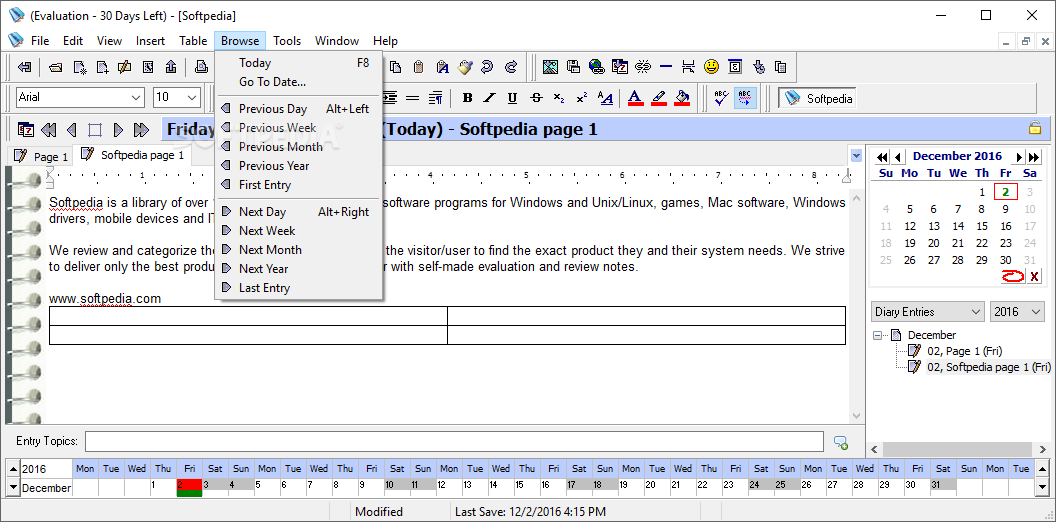Click the Paste clipboard icon
1056x522 pixels.
coord(419,67)
